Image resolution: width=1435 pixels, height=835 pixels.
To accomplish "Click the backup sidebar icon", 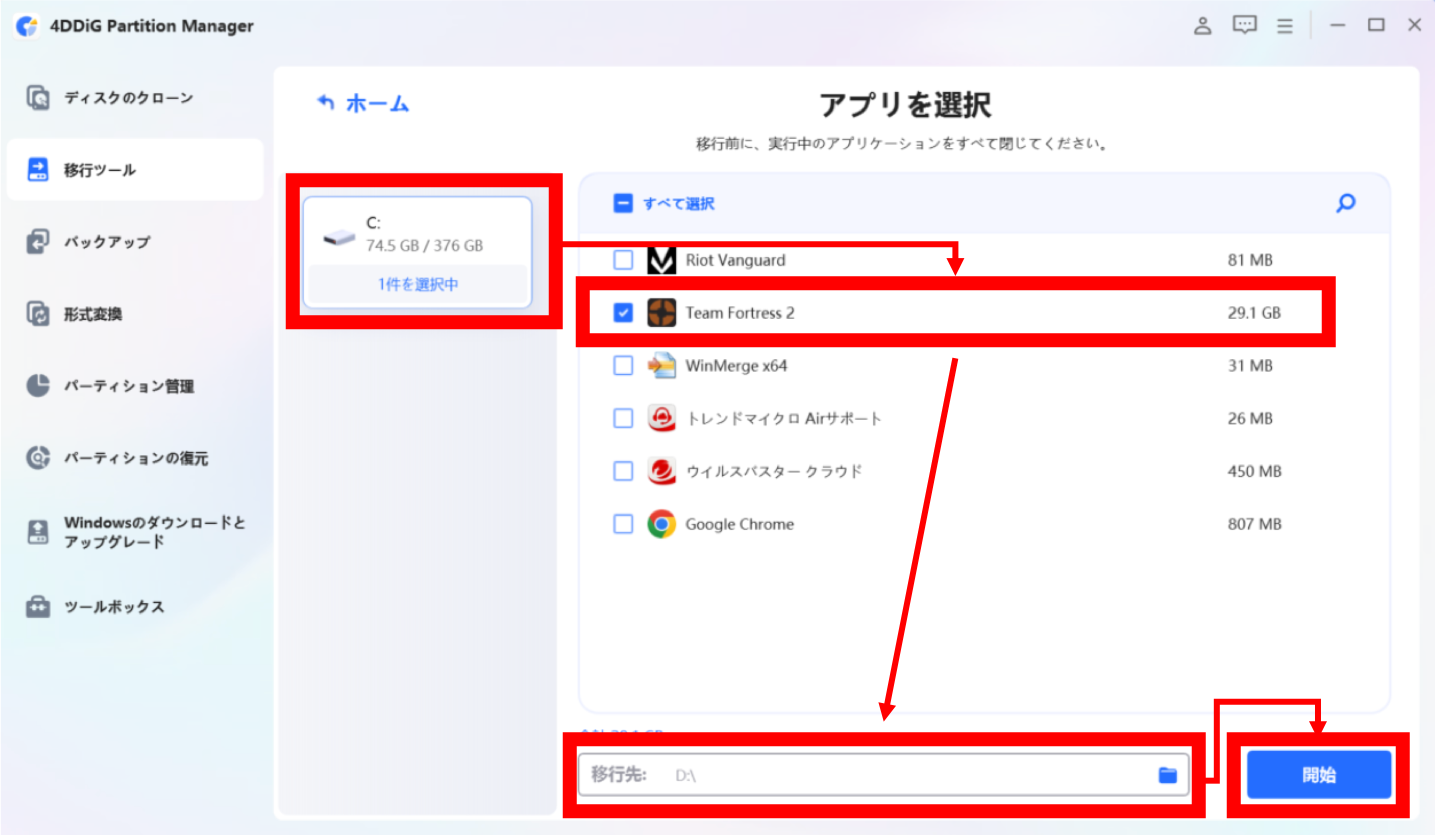I will [38, 242].
